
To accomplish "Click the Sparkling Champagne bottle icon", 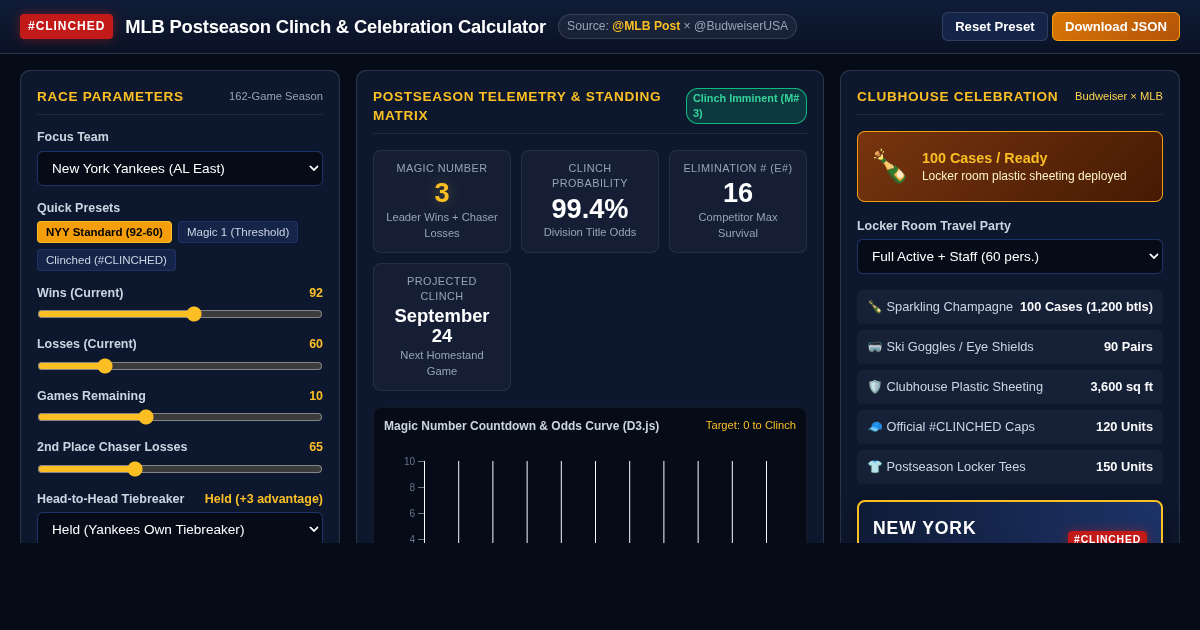I will [x=875, y=307].
